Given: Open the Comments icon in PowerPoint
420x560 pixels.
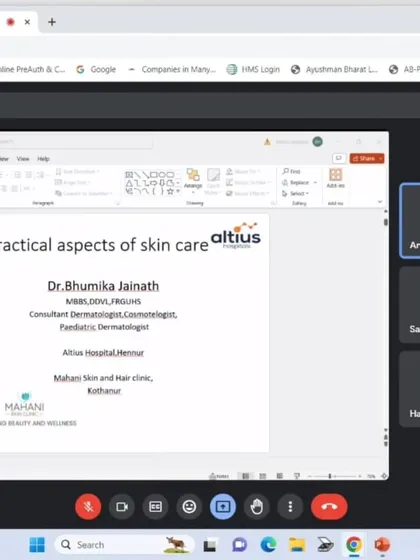Looking at the screenshot, I should (339, 158).
